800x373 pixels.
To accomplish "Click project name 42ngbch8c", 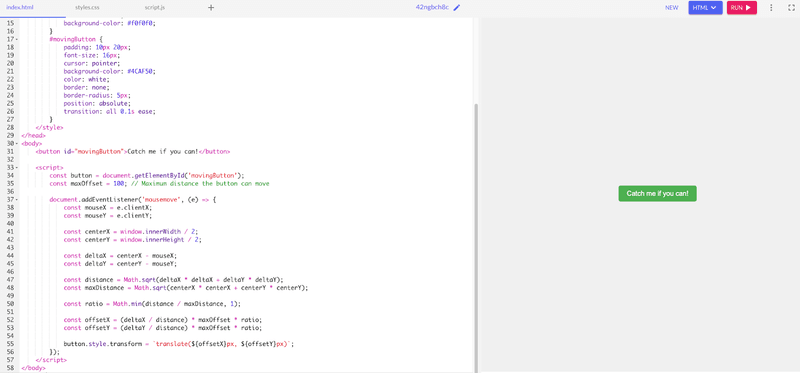I will pos(433,8).
